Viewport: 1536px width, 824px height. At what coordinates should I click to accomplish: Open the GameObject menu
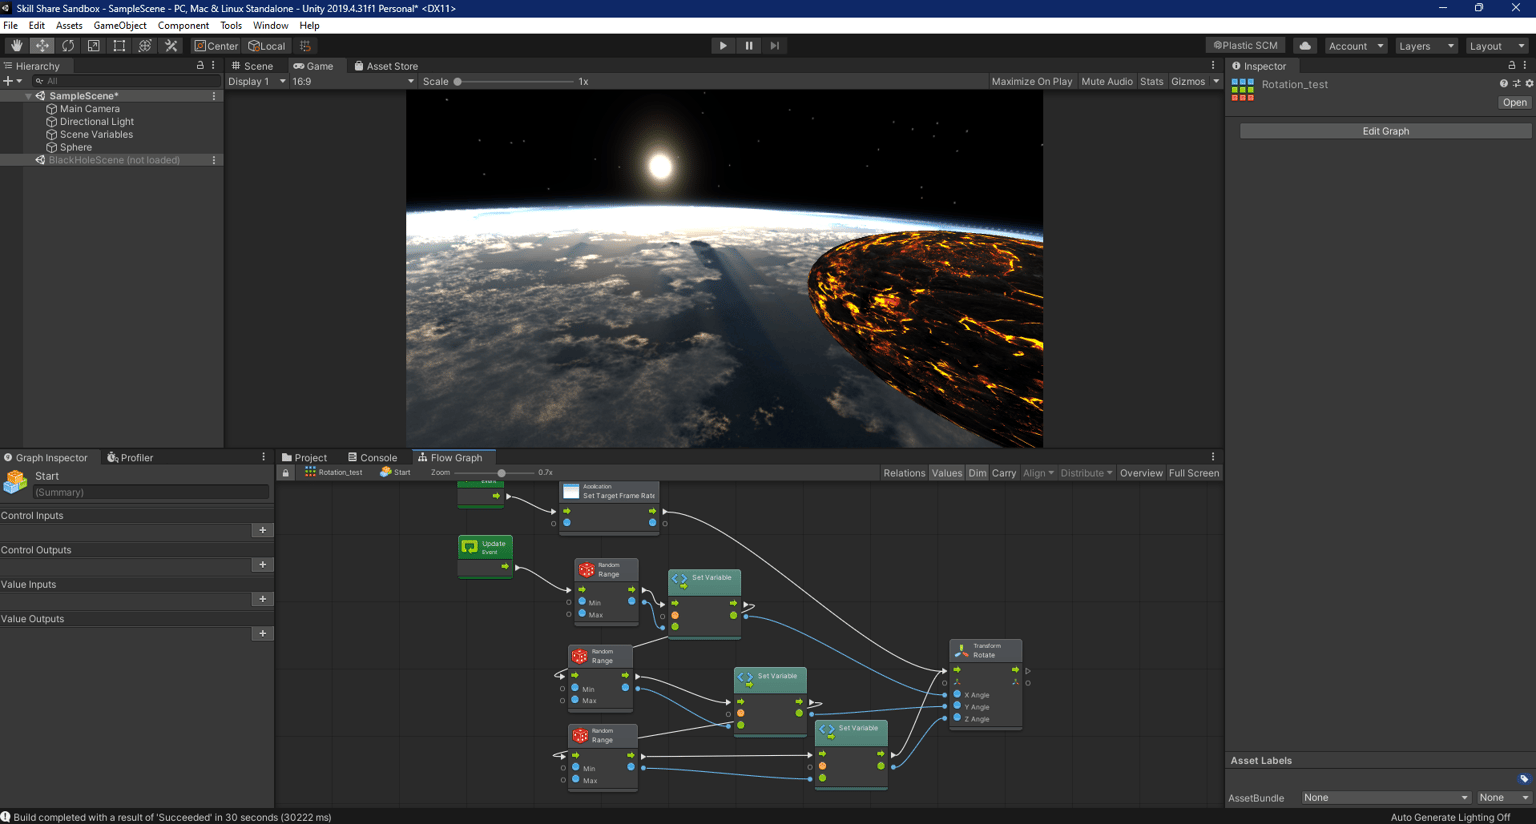120,26
